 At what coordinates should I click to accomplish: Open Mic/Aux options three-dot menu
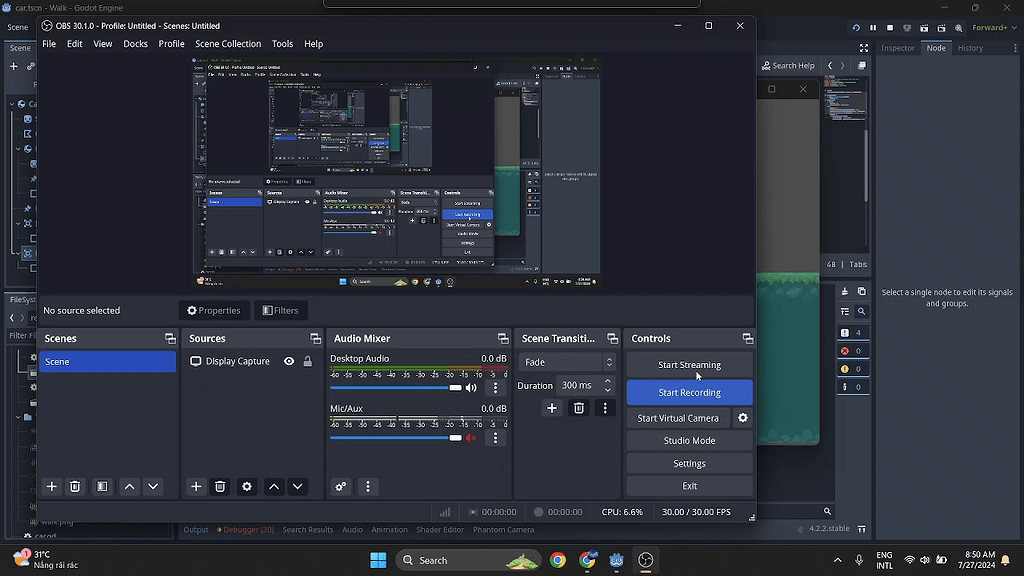coord(496,438)
